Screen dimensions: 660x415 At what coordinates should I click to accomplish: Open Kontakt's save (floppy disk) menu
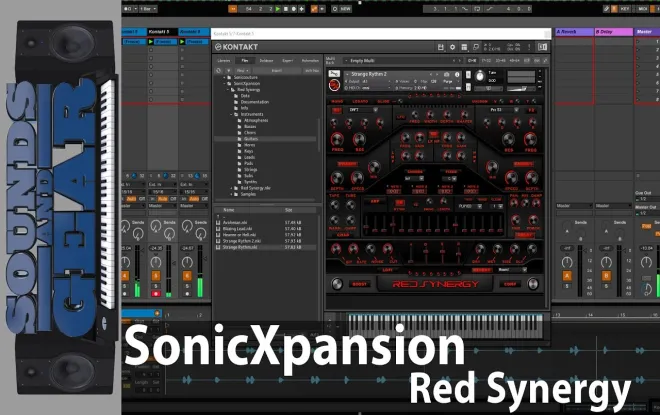point(440,47)
